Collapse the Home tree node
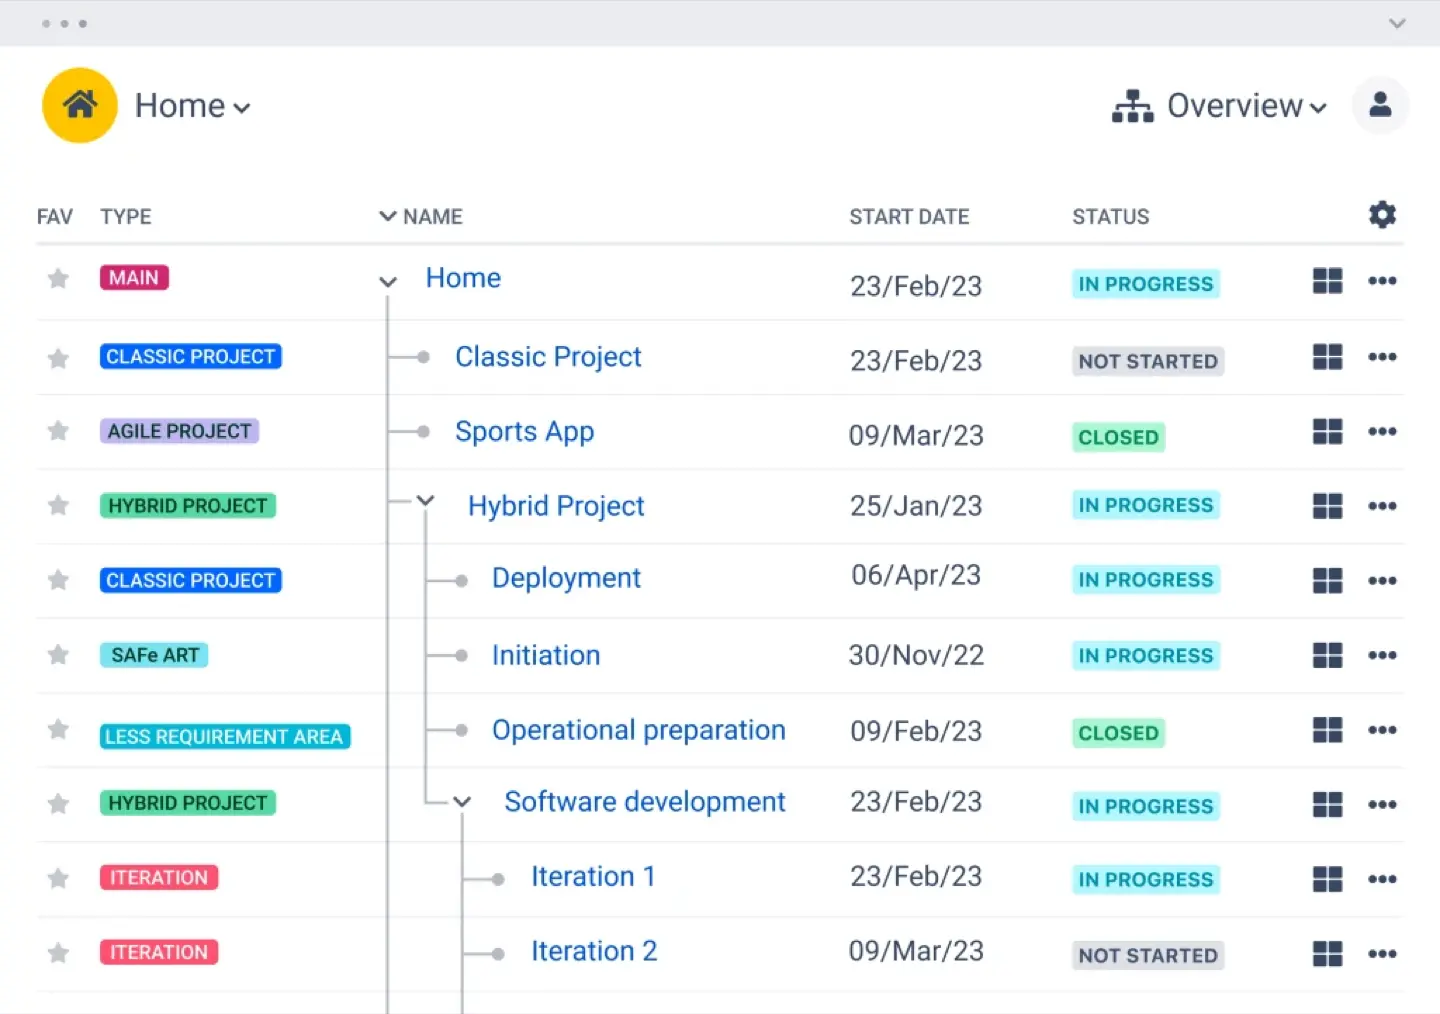The image size is (1440, 1014). (387, 282)
